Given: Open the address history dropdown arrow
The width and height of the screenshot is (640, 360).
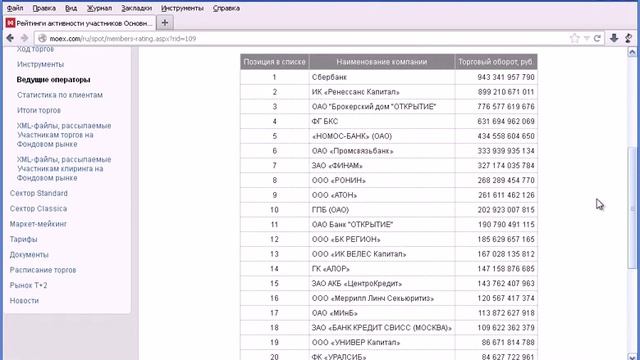Looking at the screenshot, I should [x=587, y=38].
